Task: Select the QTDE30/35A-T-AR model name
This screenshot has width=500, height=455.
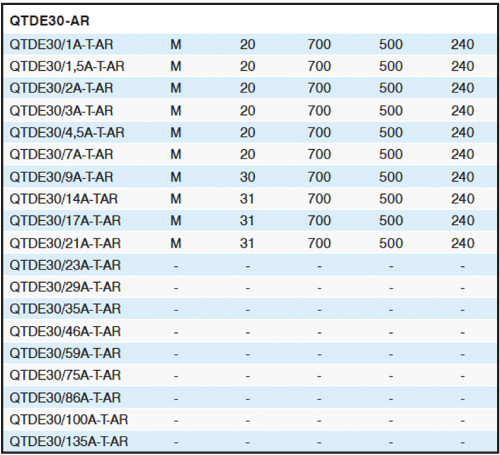Action: 65,309
